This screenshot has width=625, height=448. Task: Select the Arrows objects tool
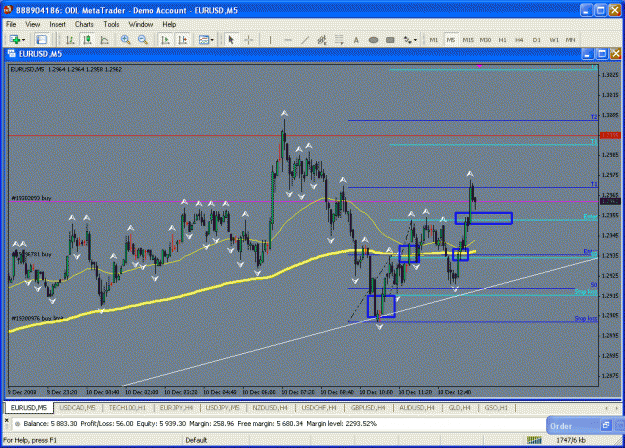point(407,39)
